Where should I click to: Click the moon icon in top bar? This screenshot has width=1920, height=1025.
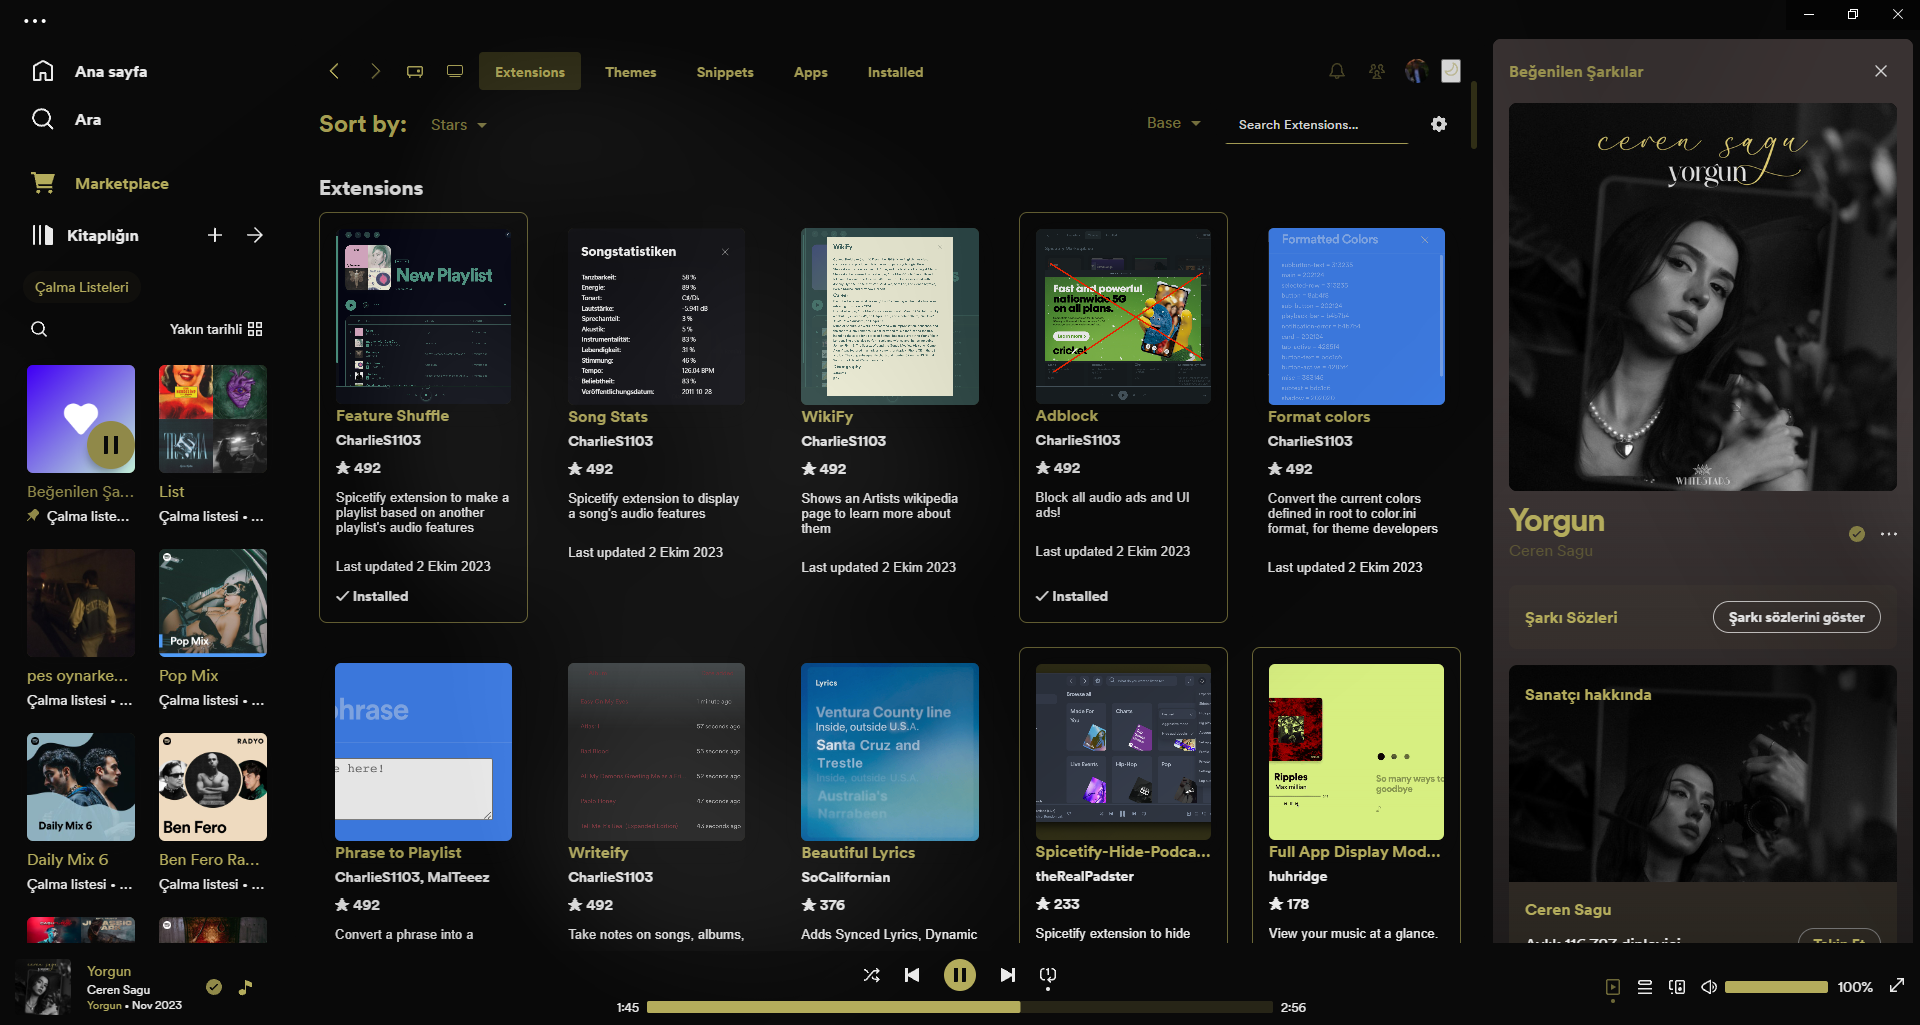coord(1451,70)
